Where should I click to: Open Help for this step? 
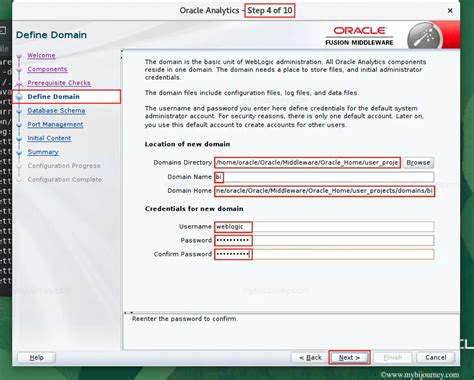click(36, 358)
